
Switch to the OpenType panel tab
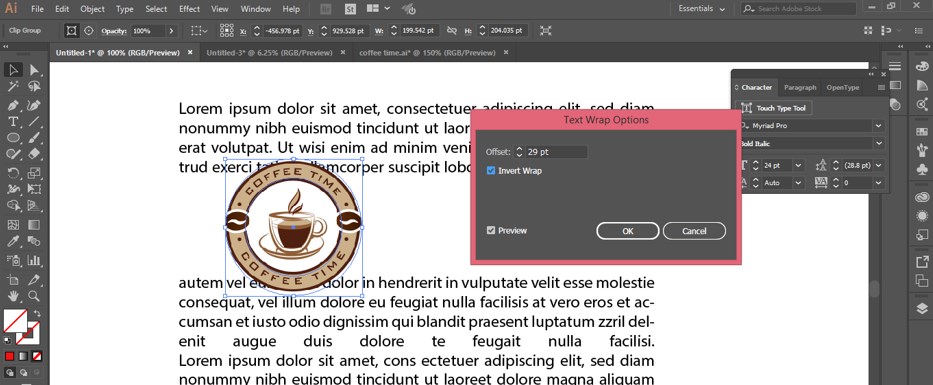pos(843,87)
